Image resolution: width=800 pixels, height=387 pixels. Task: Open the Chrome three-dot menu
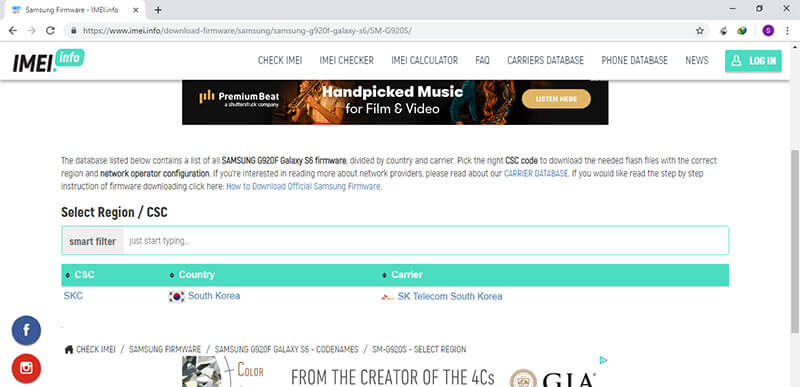tap(787, 31)
